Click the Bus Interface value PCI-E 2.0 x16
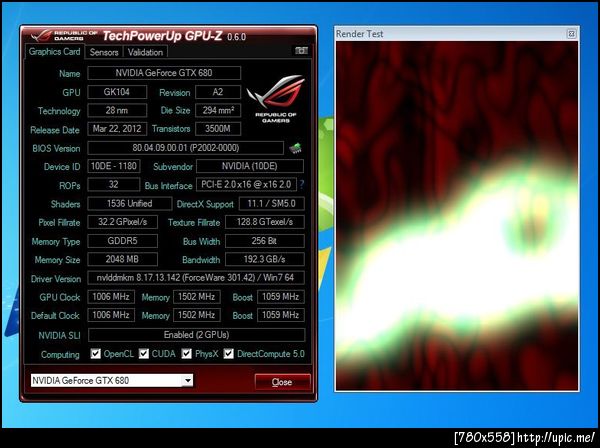The width and height of the screenshot is (600, 448). (x=246, y=184)
